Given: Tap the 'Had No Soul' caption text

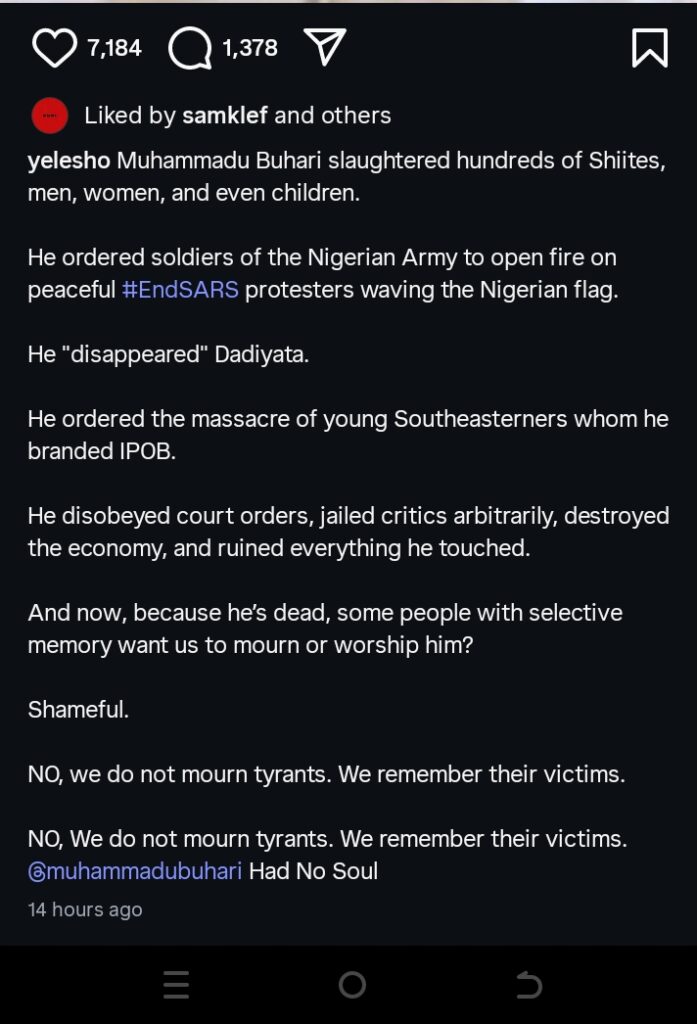Looking at the screenshot, I should pyautogui.click(x=313, y=871).
